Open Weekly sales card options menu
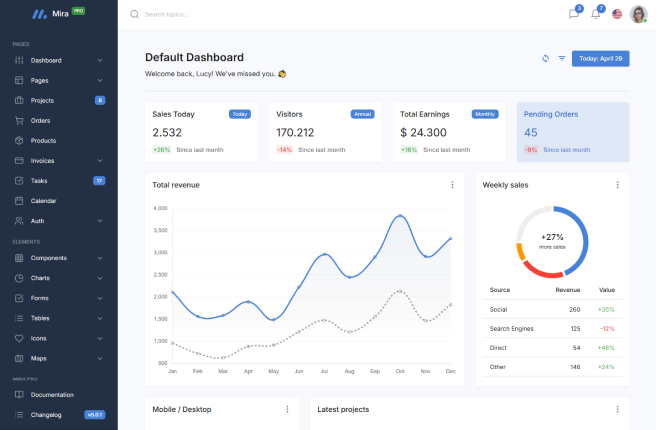This screenshot has height=430, width=656. 618,184
